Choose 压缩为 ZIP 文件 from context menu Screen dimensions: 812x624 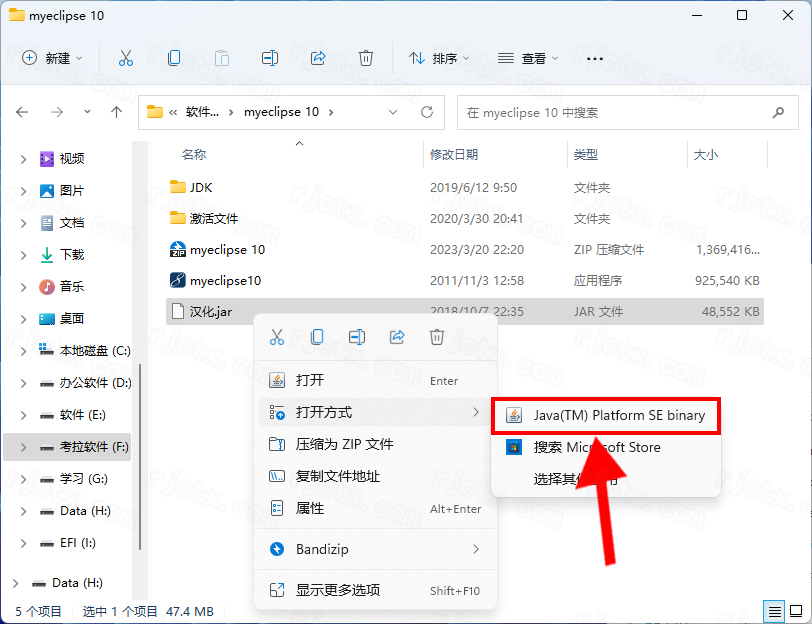(x=344, y=444)
